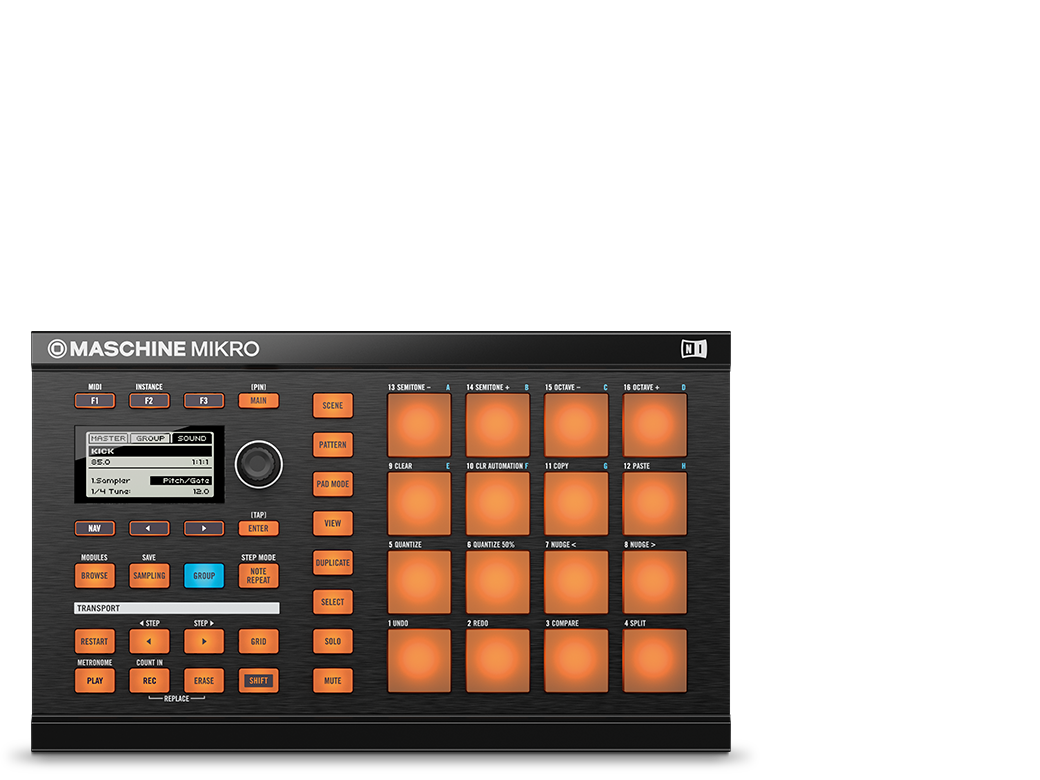Select GROUP tab on display
The height and width of the screenshot is (780, 1040).
(151, 438)
